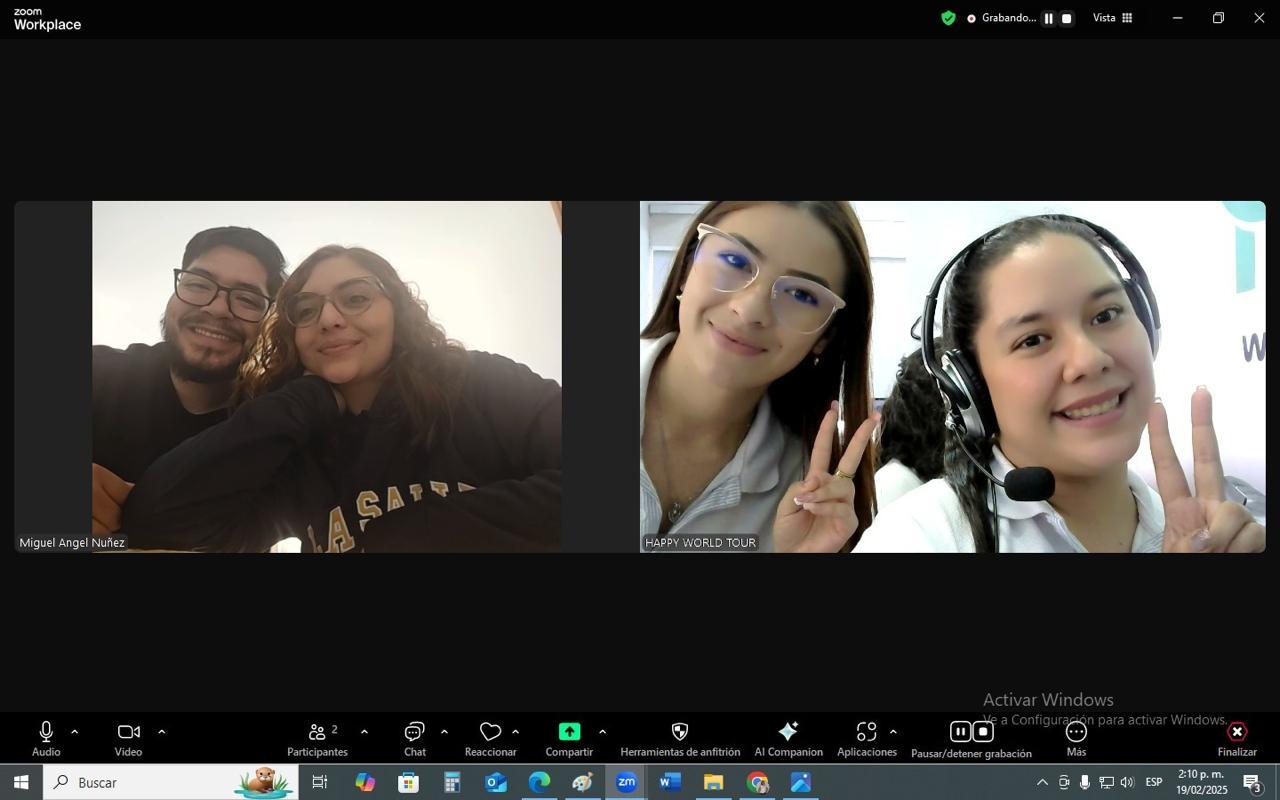Open the notification center icon

pos(1252,782)
